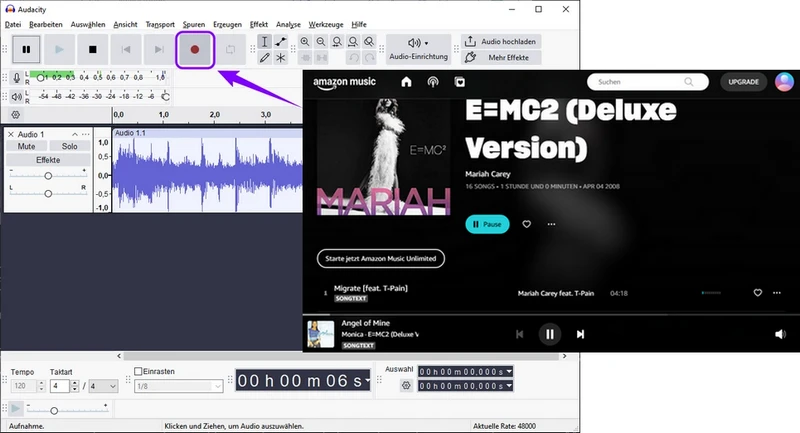Click Audio 1 pan slider handle

click(x=48, y=193)
